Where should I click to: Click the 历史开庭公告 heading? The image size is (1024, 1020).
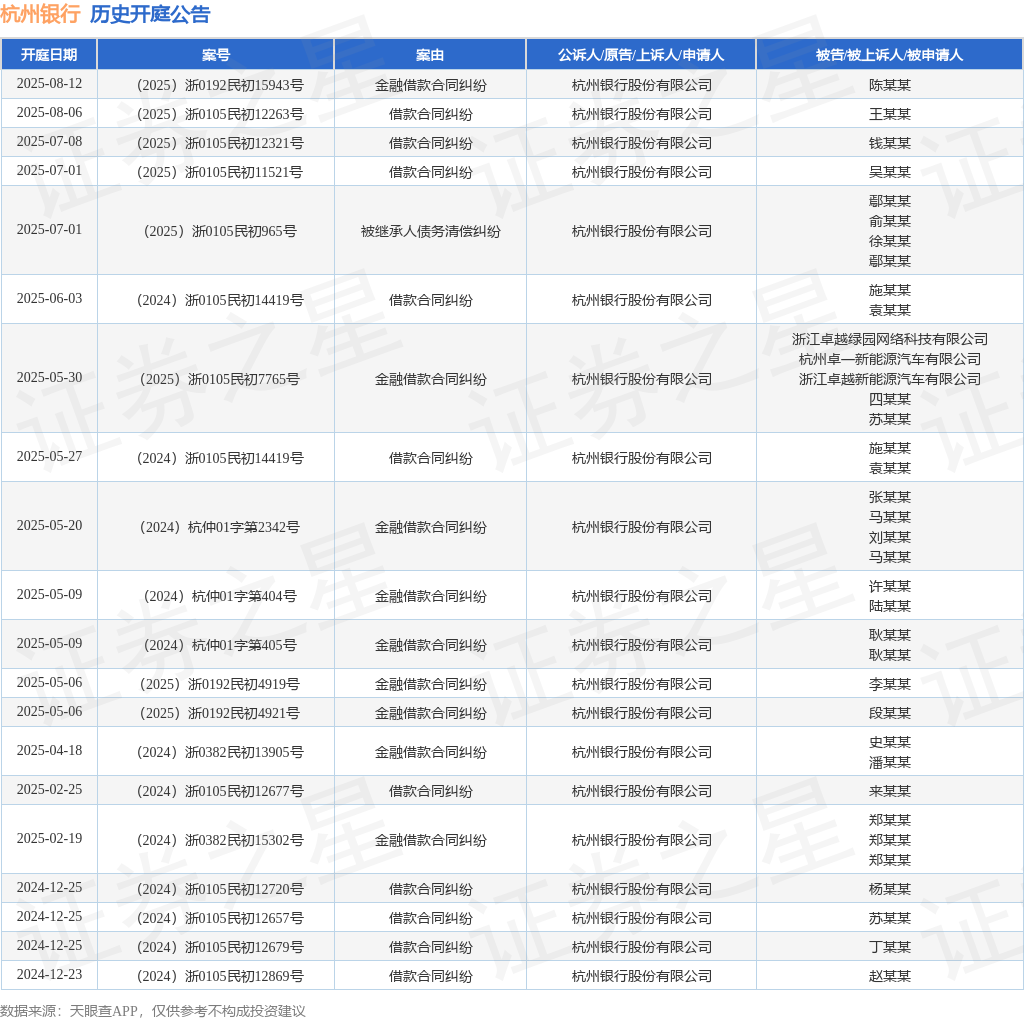coord(150,14)
